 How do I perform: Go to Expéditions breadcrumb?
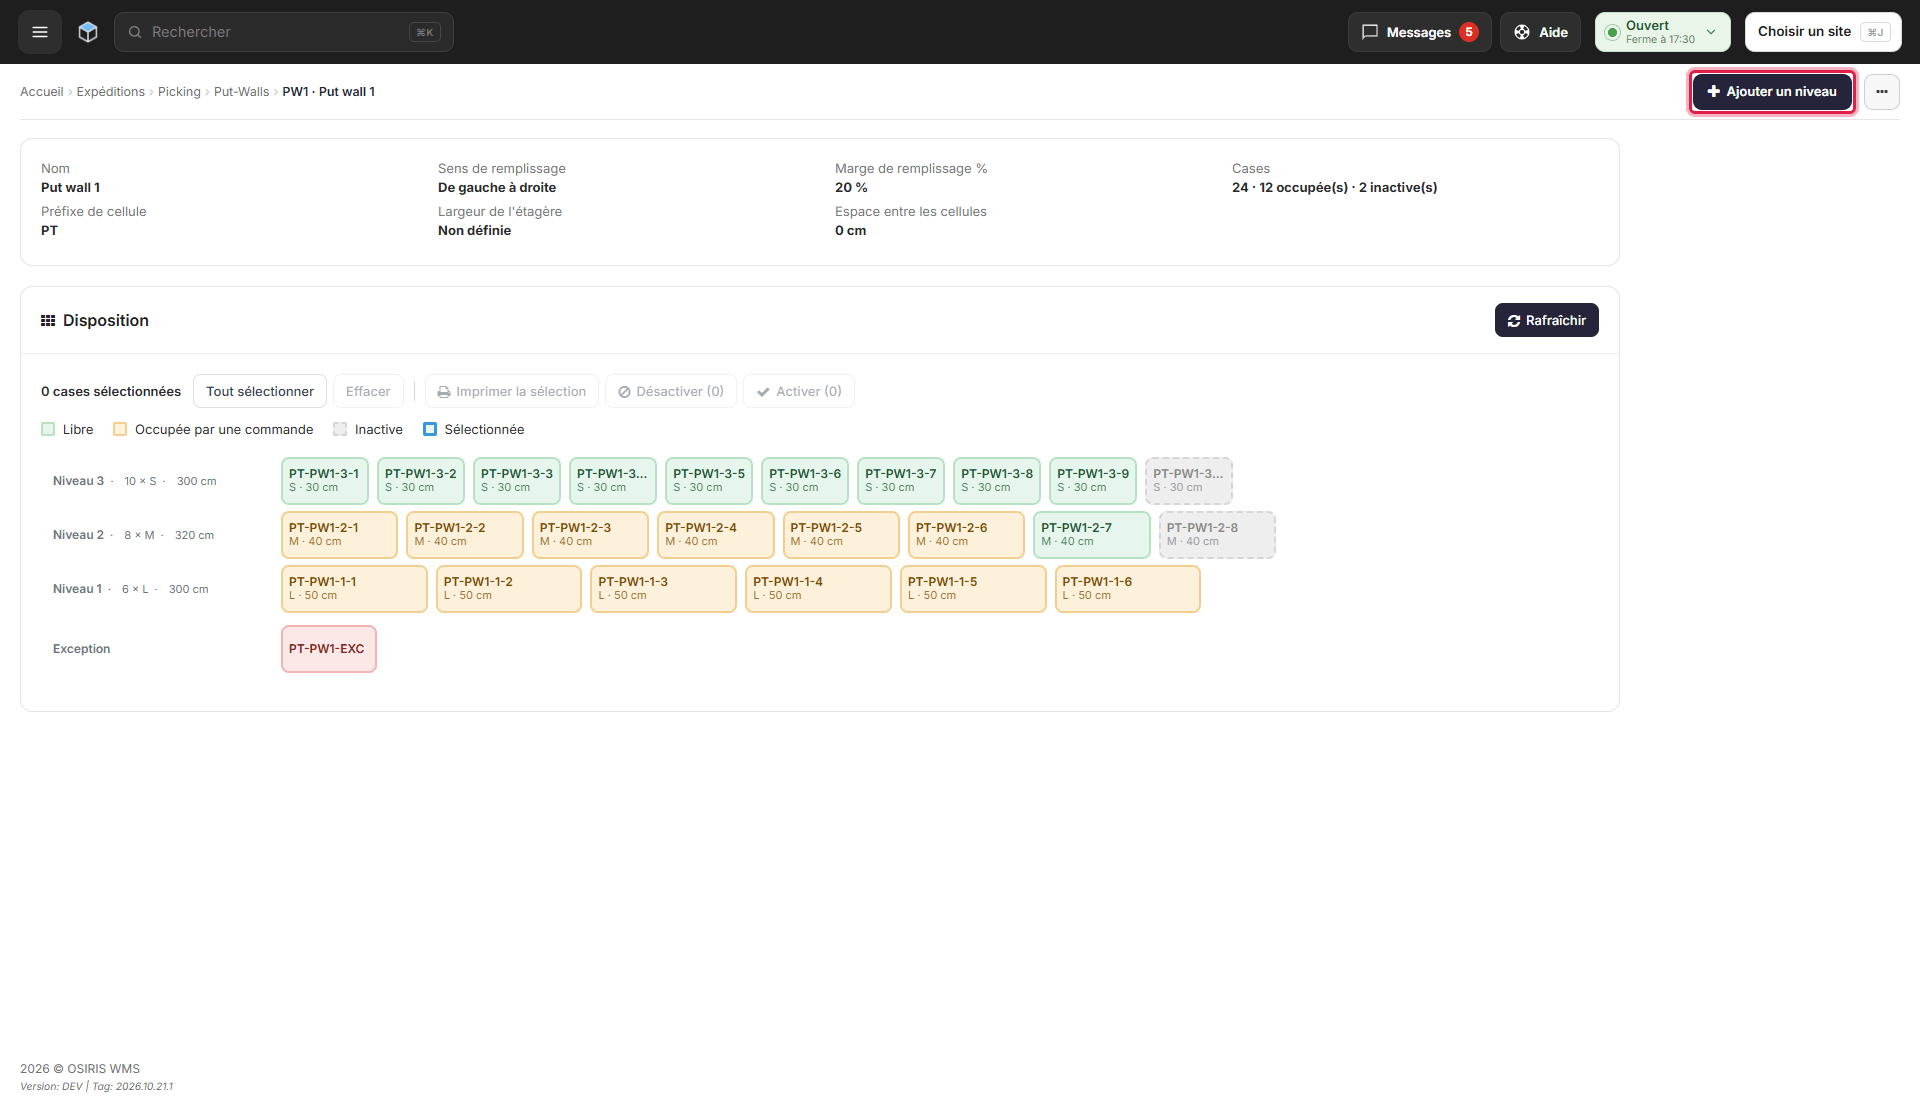(x=110, y=92)
